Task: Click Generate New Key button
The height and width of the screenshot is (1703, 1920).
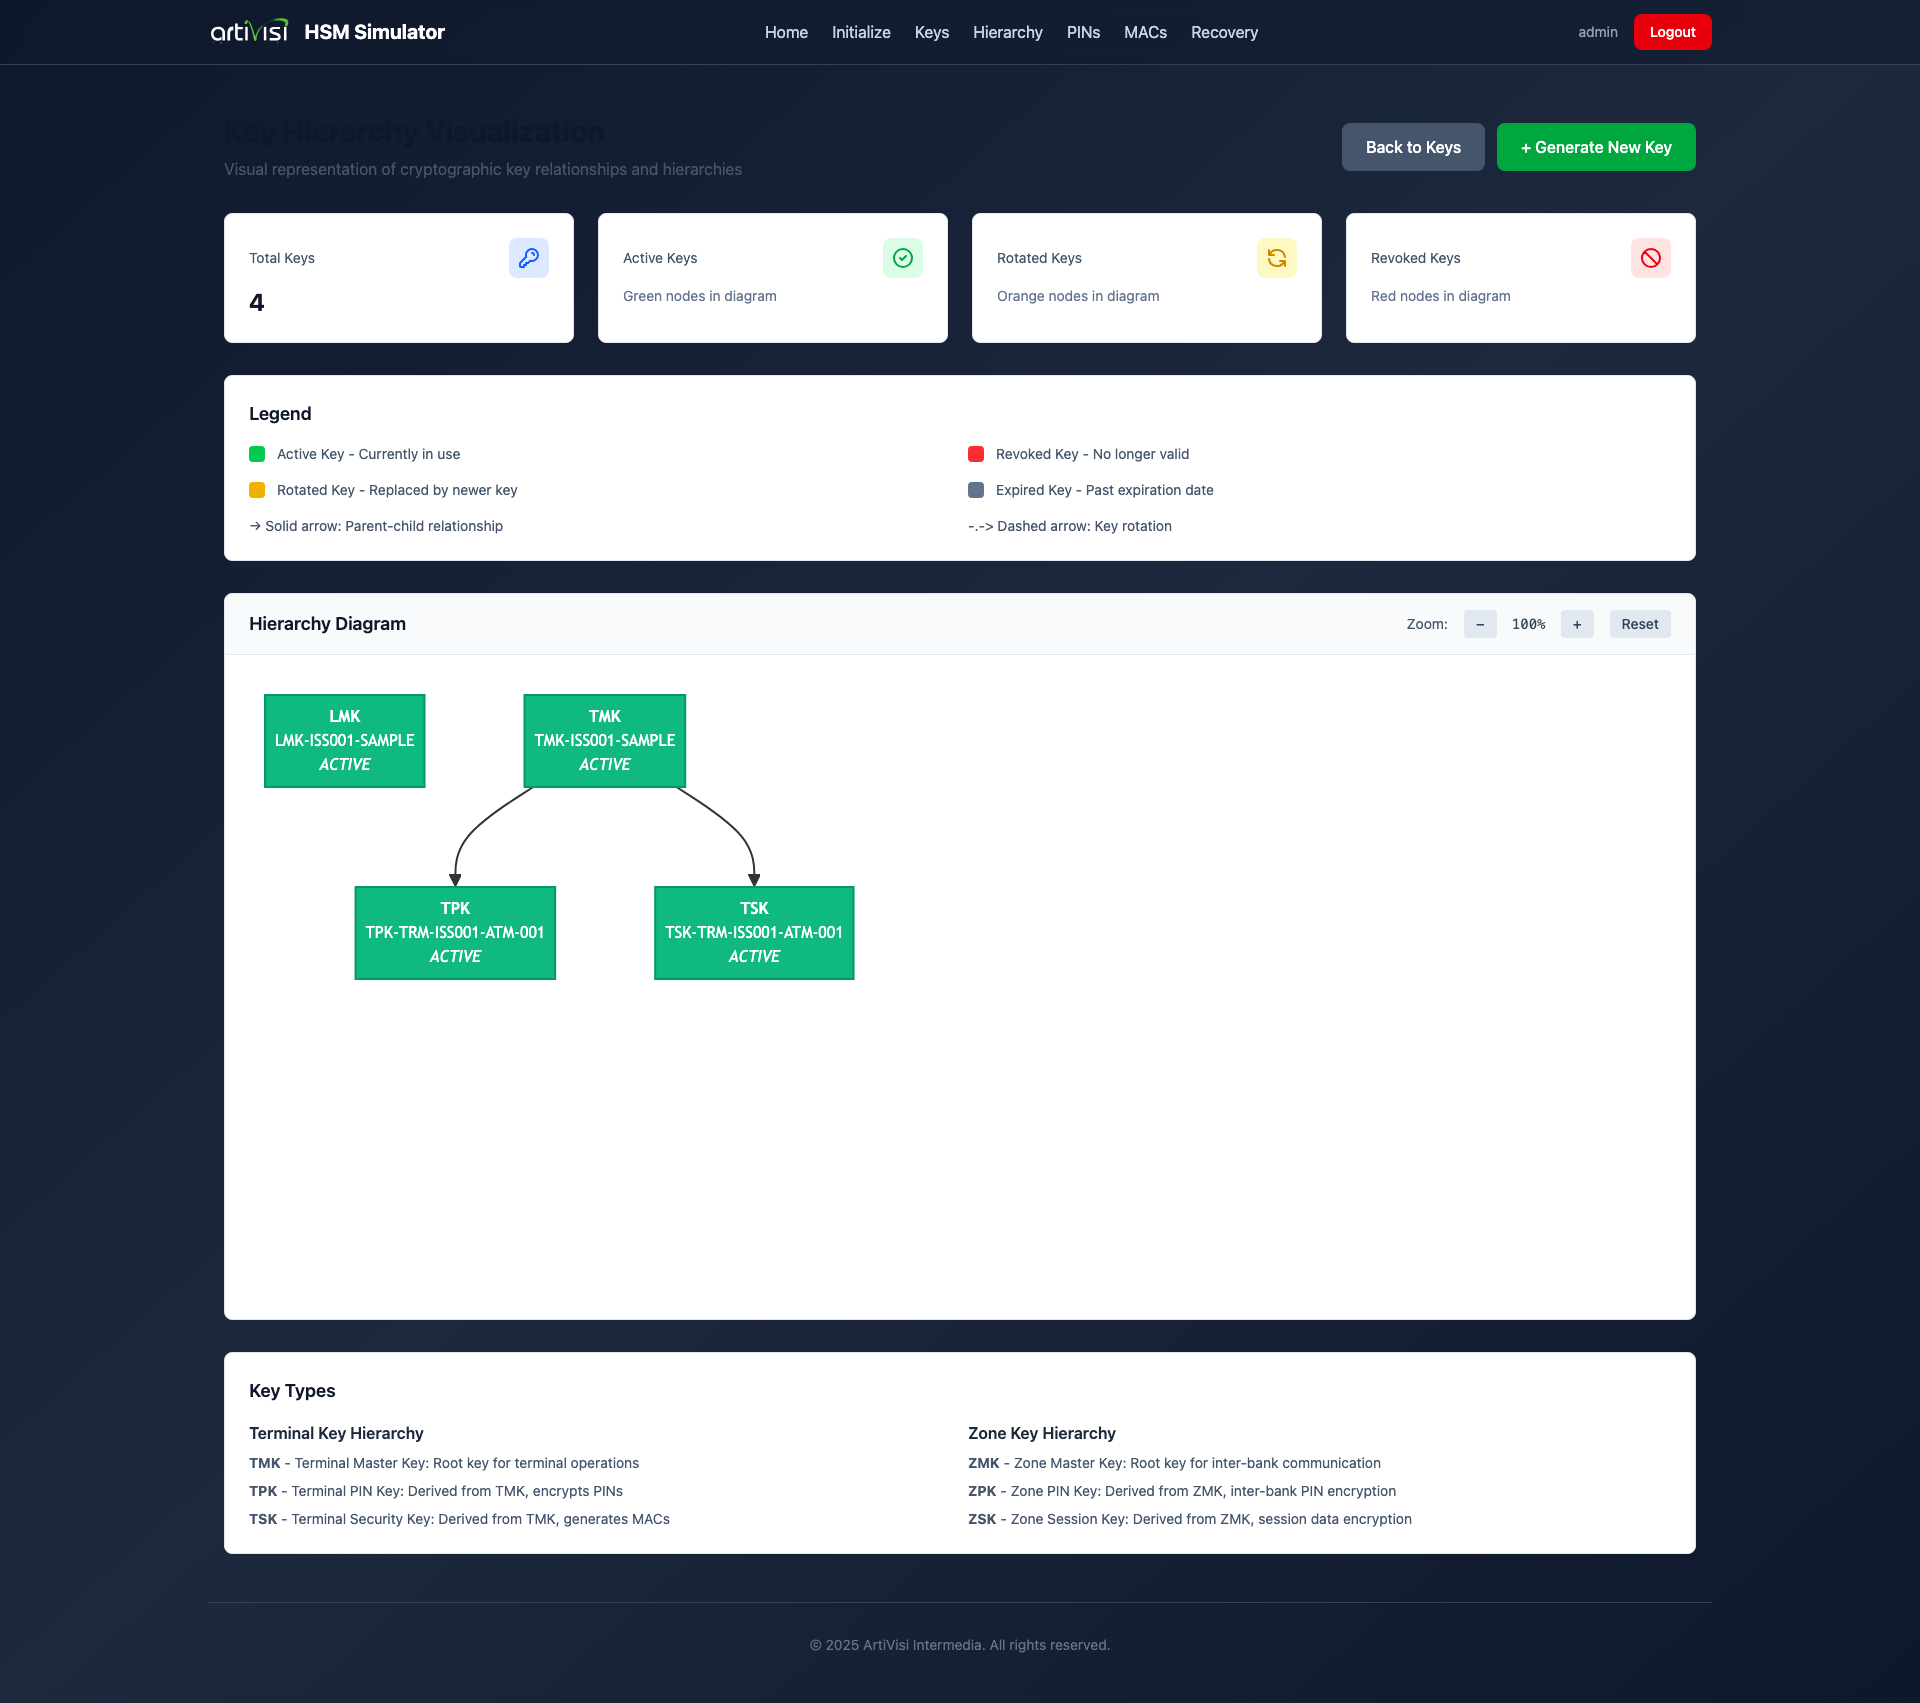Action: pos(1595,147)
